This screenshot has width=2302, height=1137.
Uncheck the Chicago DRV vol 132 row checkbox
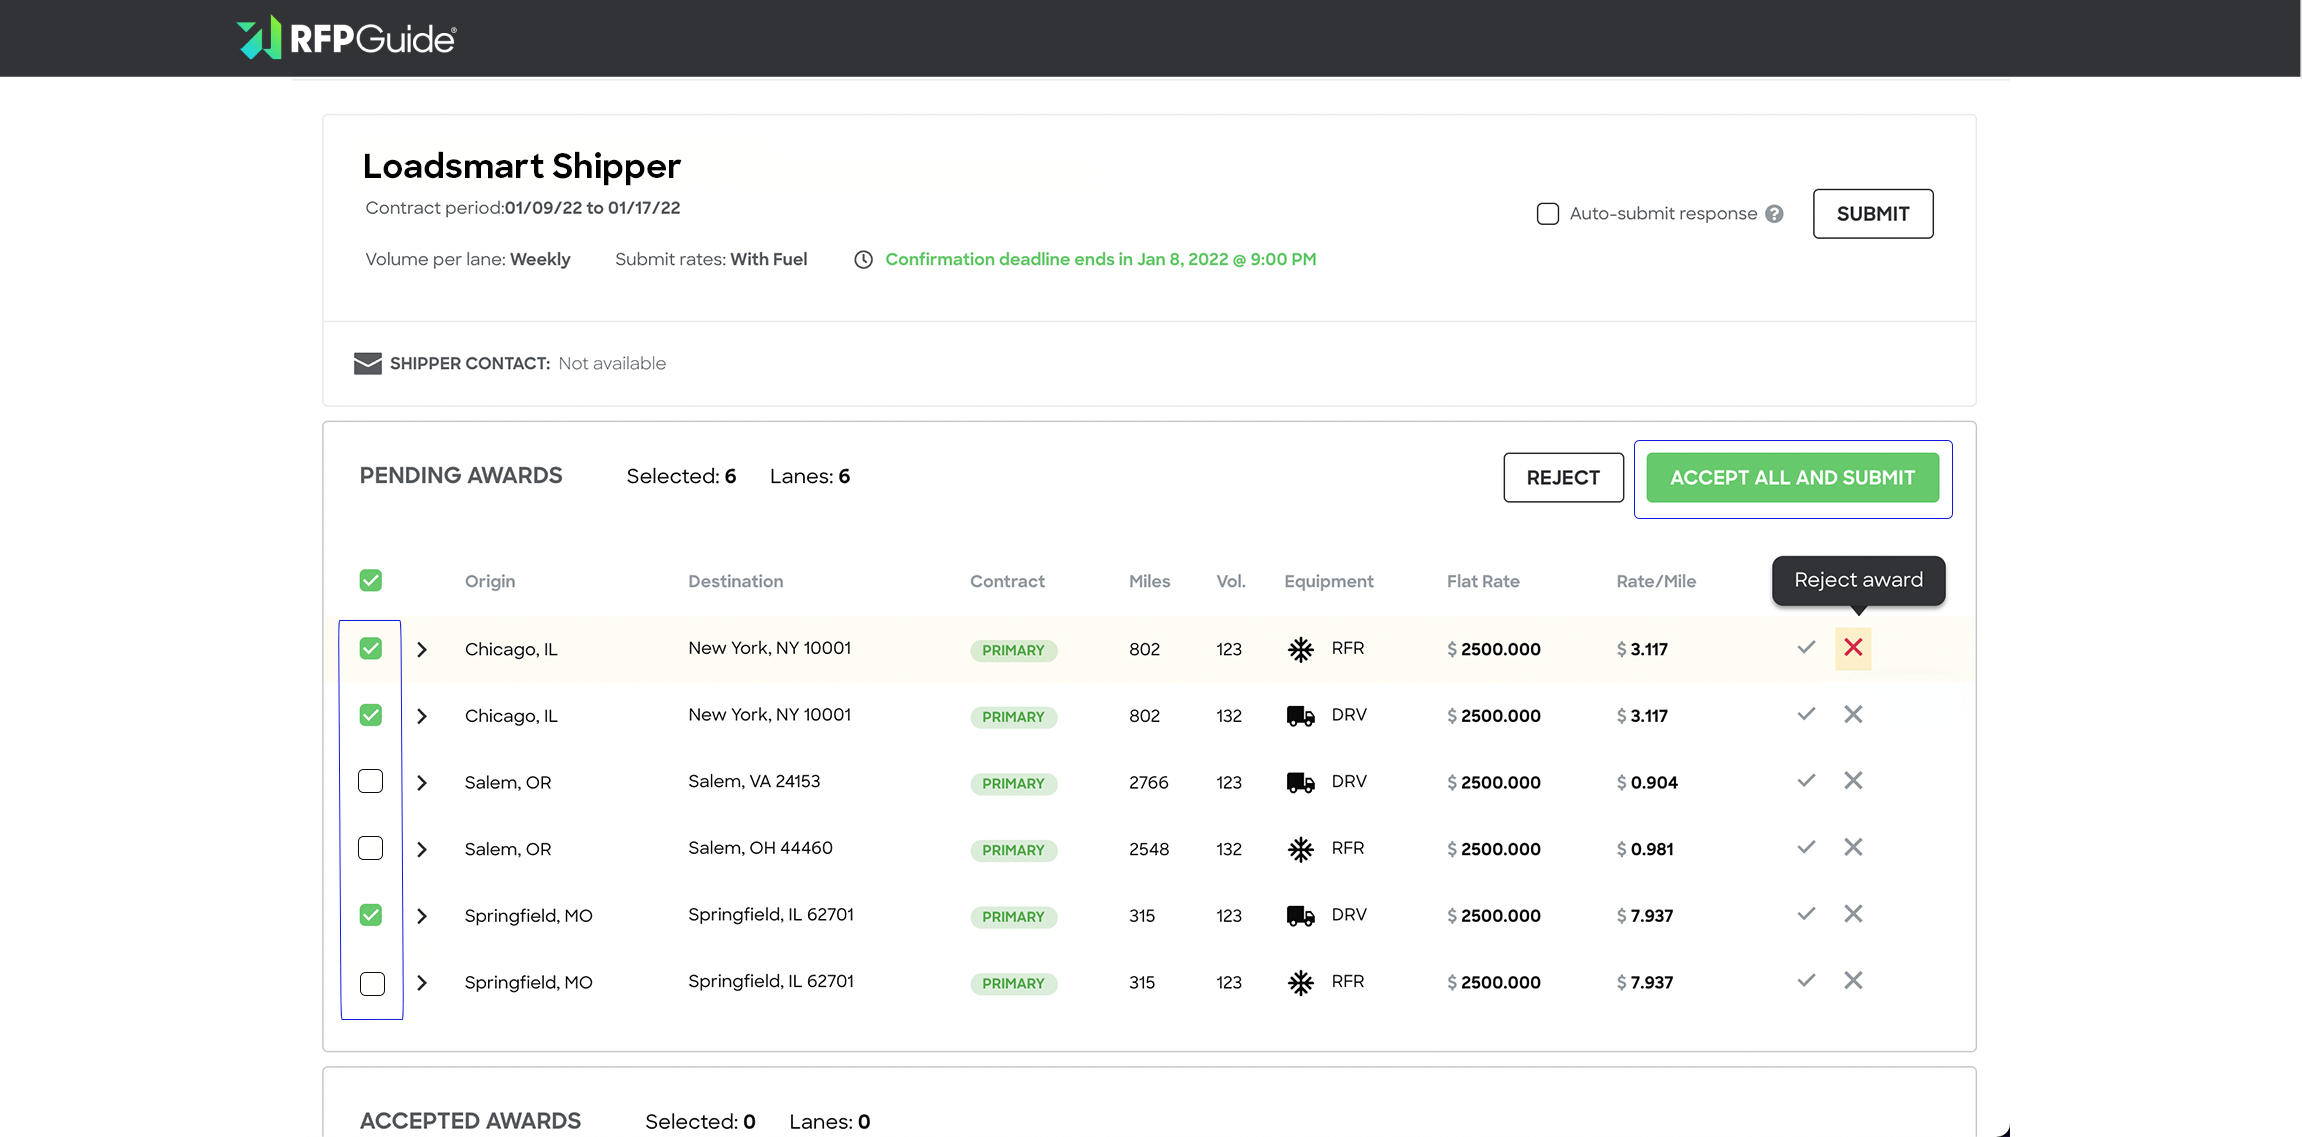[371, 715]
